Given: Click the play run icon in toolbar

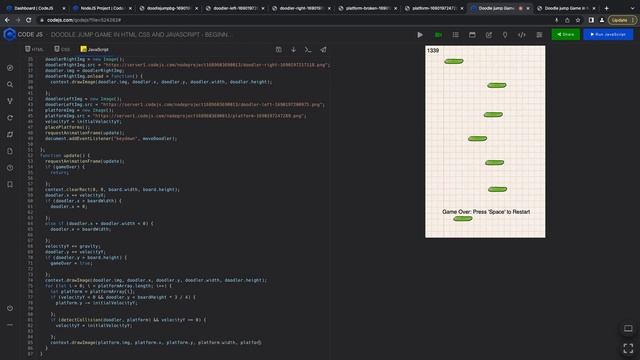Looking at the screenshot, I should point(420,35).
